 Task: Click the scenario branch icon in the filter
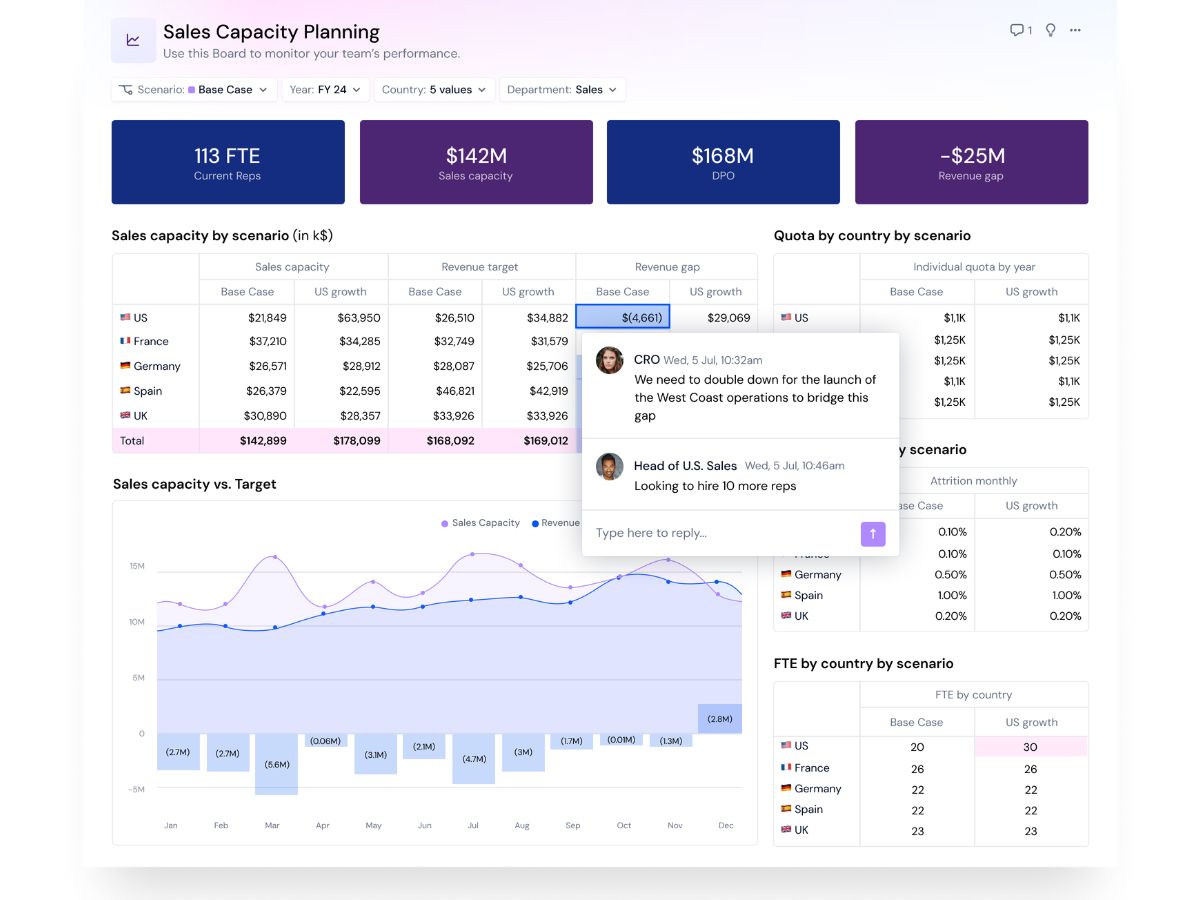126,90
